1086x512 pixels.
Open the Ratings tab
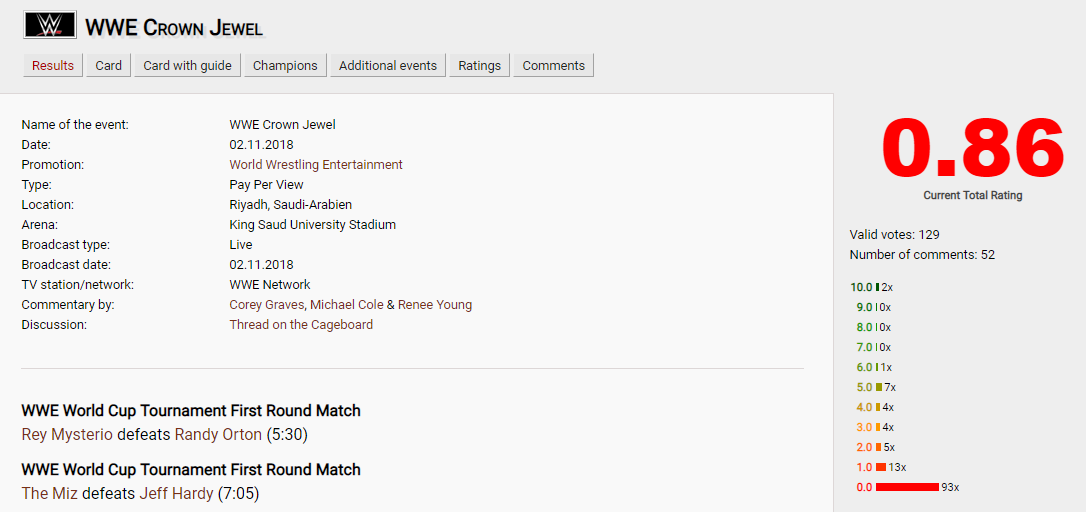(x=480, y=66)
